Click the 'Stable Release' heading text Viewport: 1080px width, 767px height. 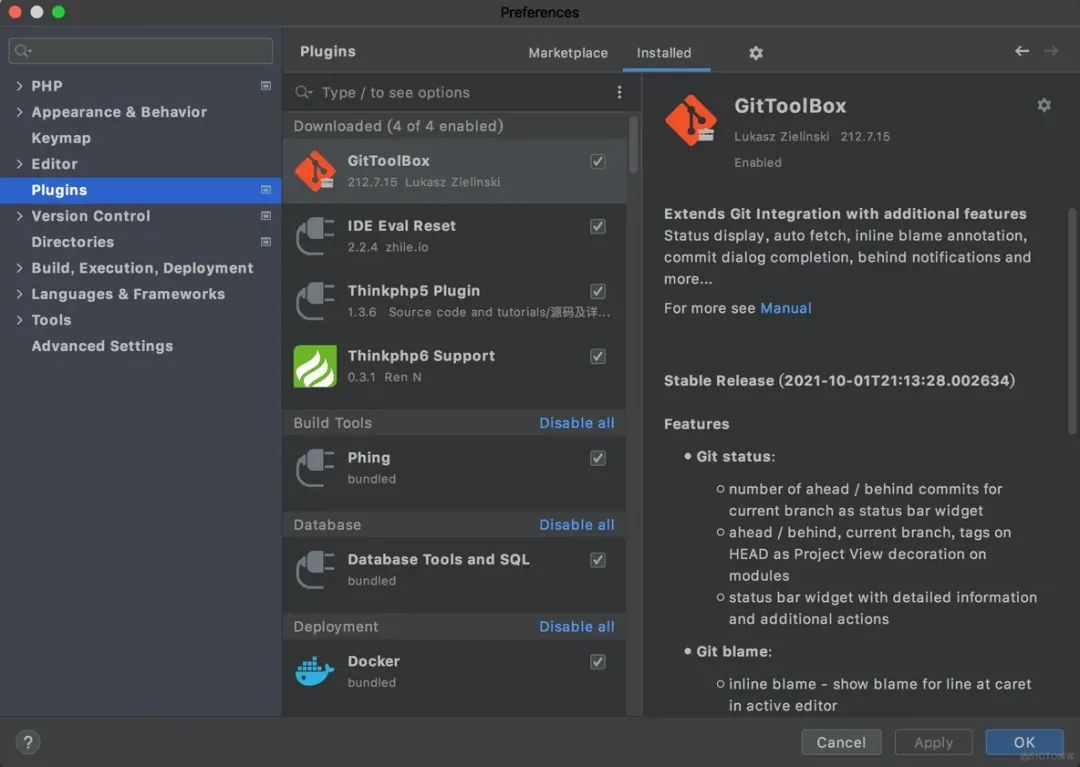[x=839, y=381]
